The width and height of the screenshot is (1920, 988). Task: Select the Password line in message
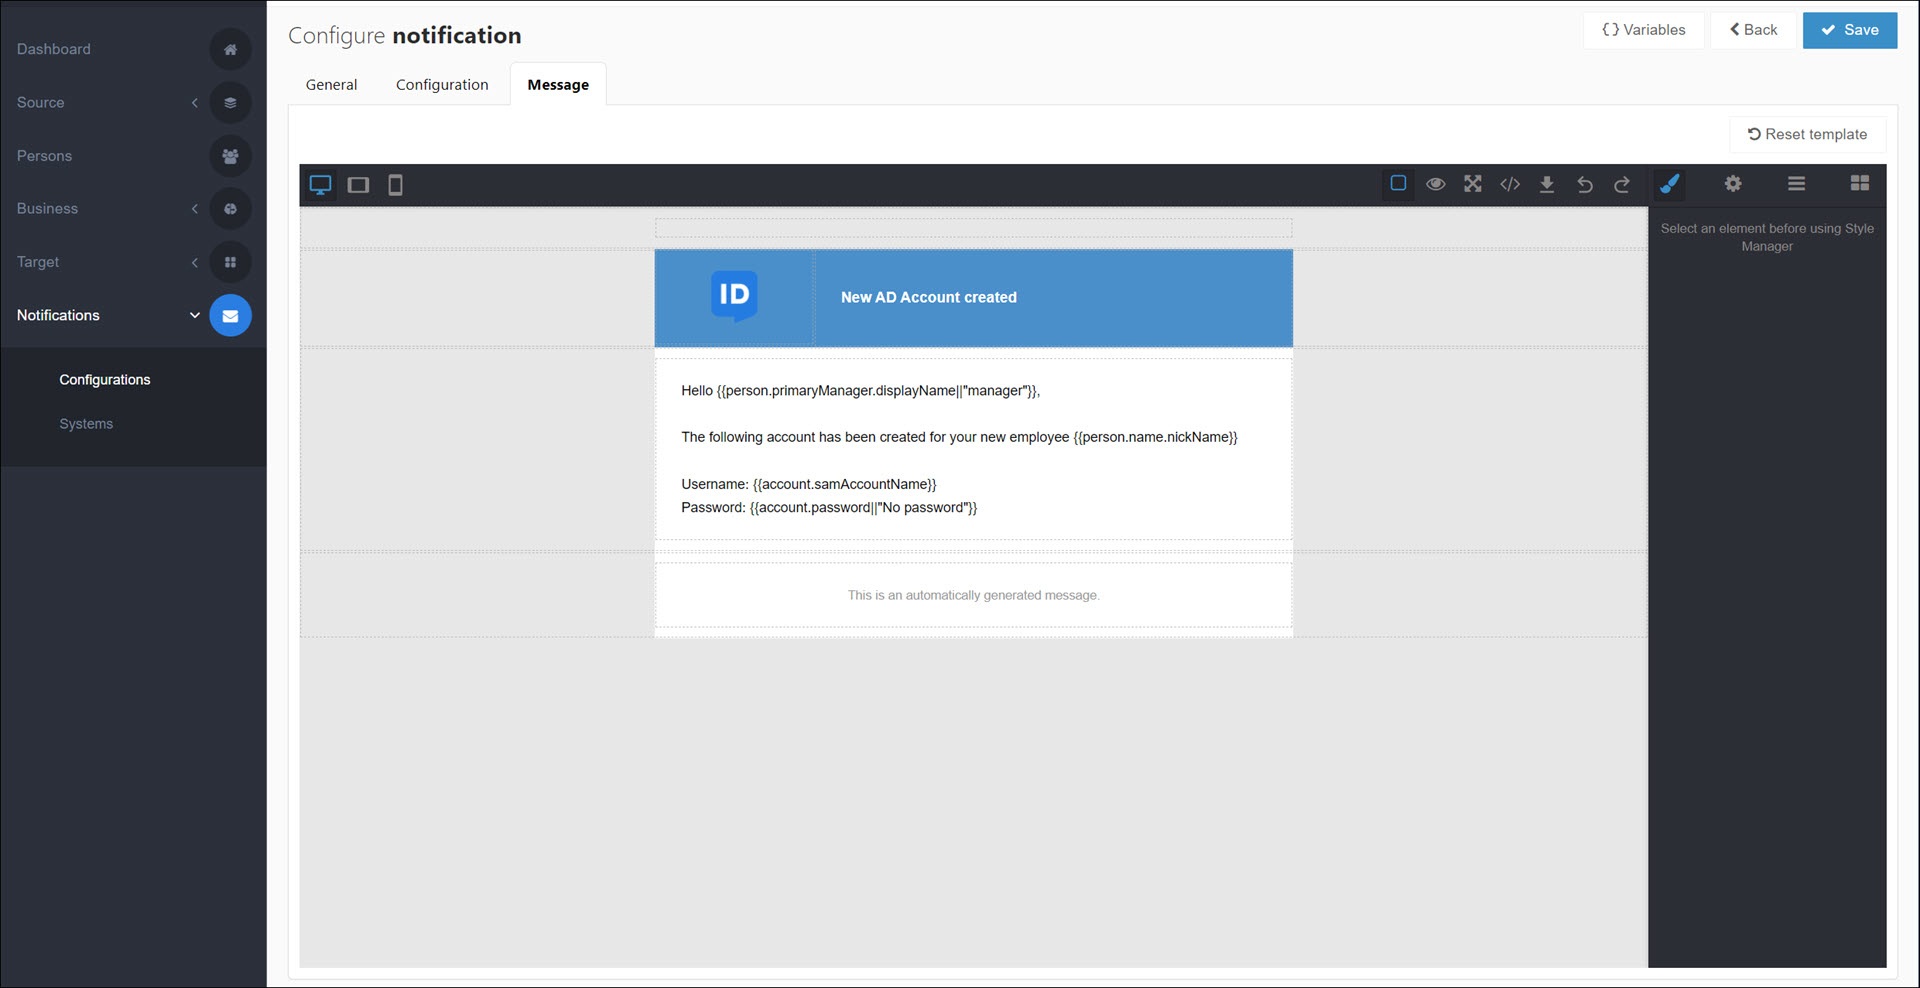[829, 508]
